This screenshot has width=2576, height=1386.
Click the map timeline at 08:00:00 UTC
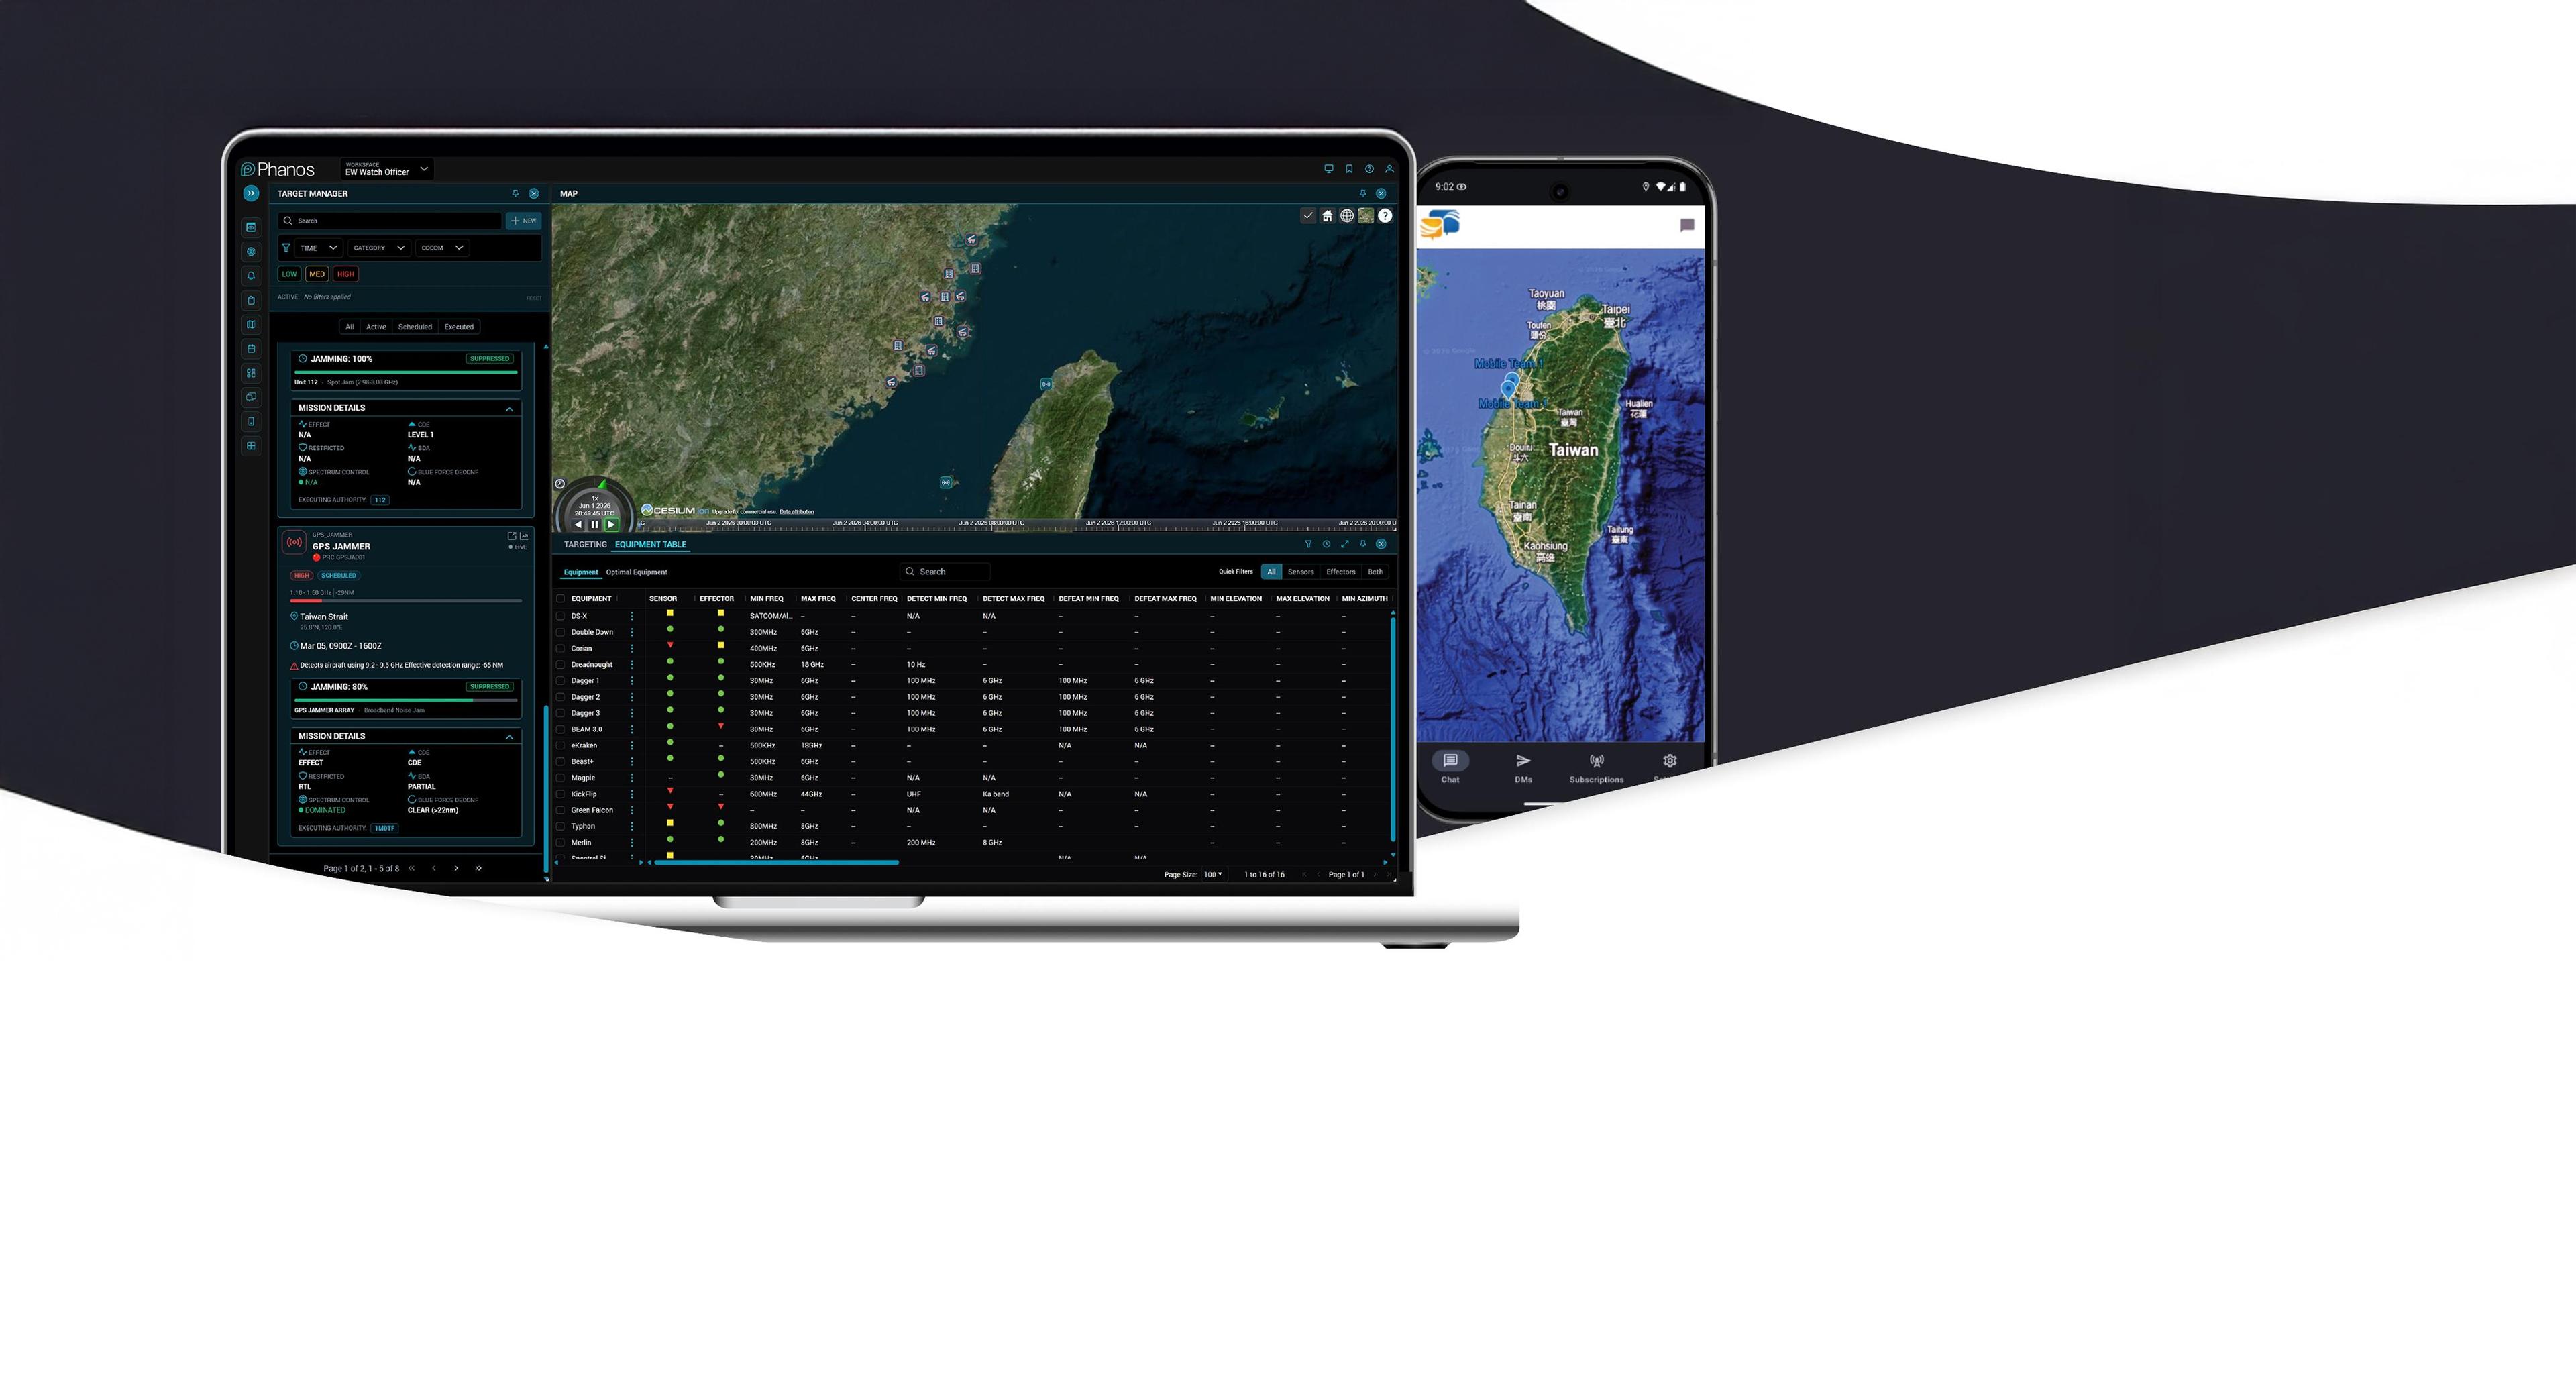(992, 523)
